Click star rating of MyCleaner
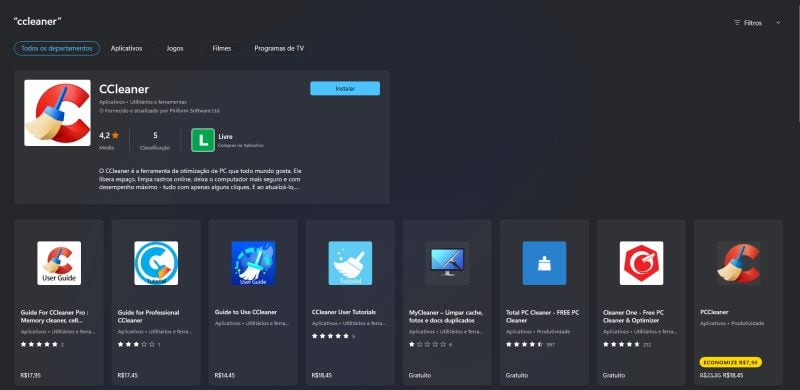 click(427, 345)
